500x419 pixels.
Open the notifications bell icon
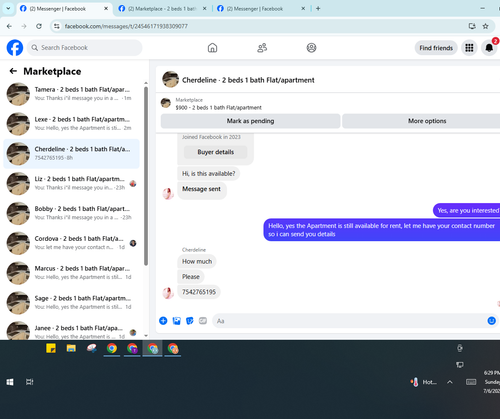(489, 48)
